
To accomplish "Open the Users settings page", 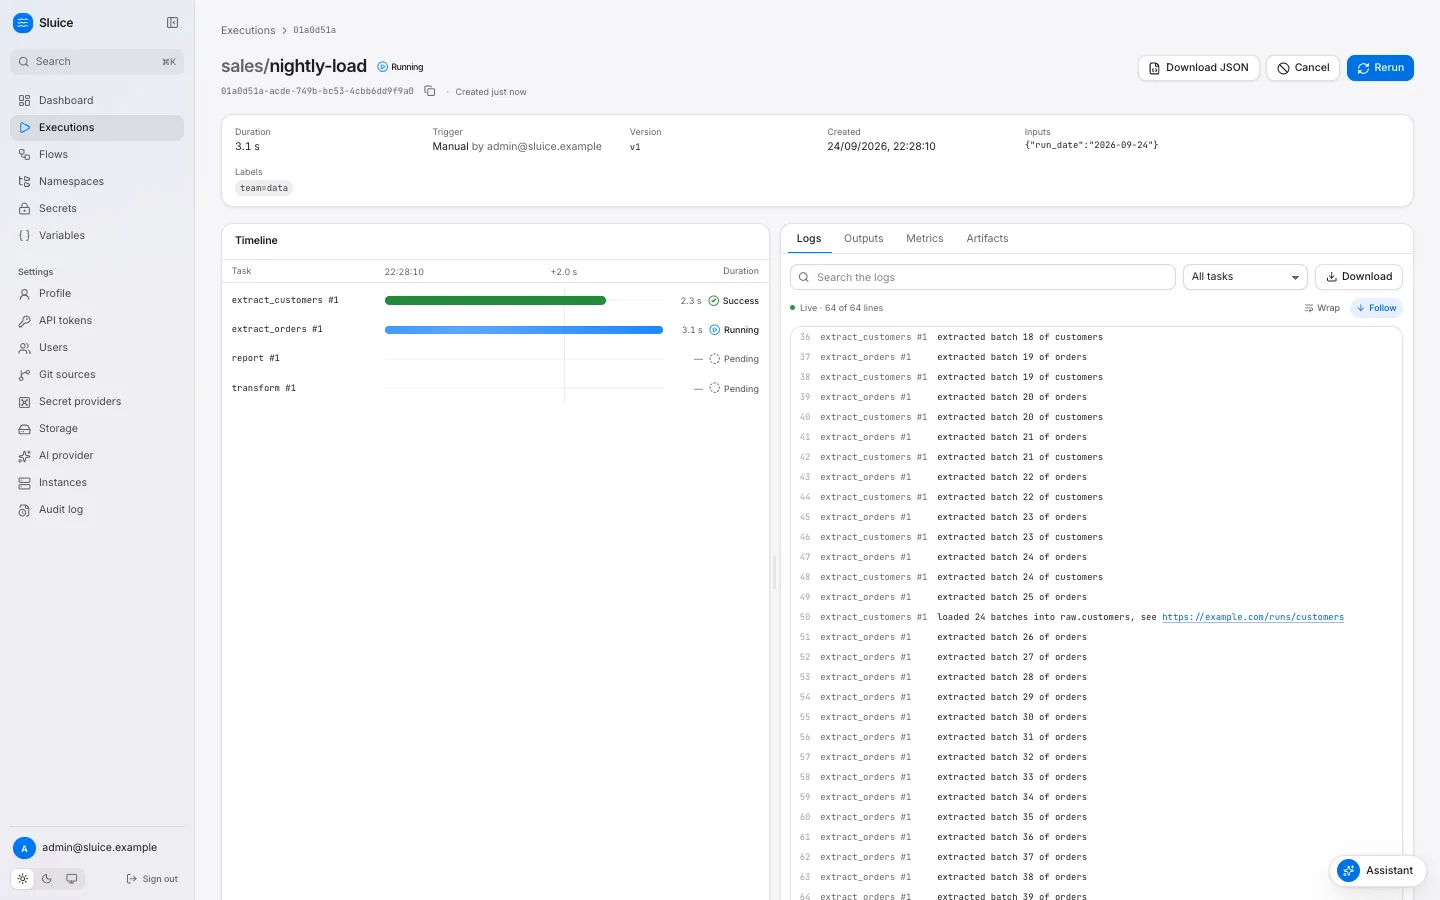I will click(x=97, y=347).
